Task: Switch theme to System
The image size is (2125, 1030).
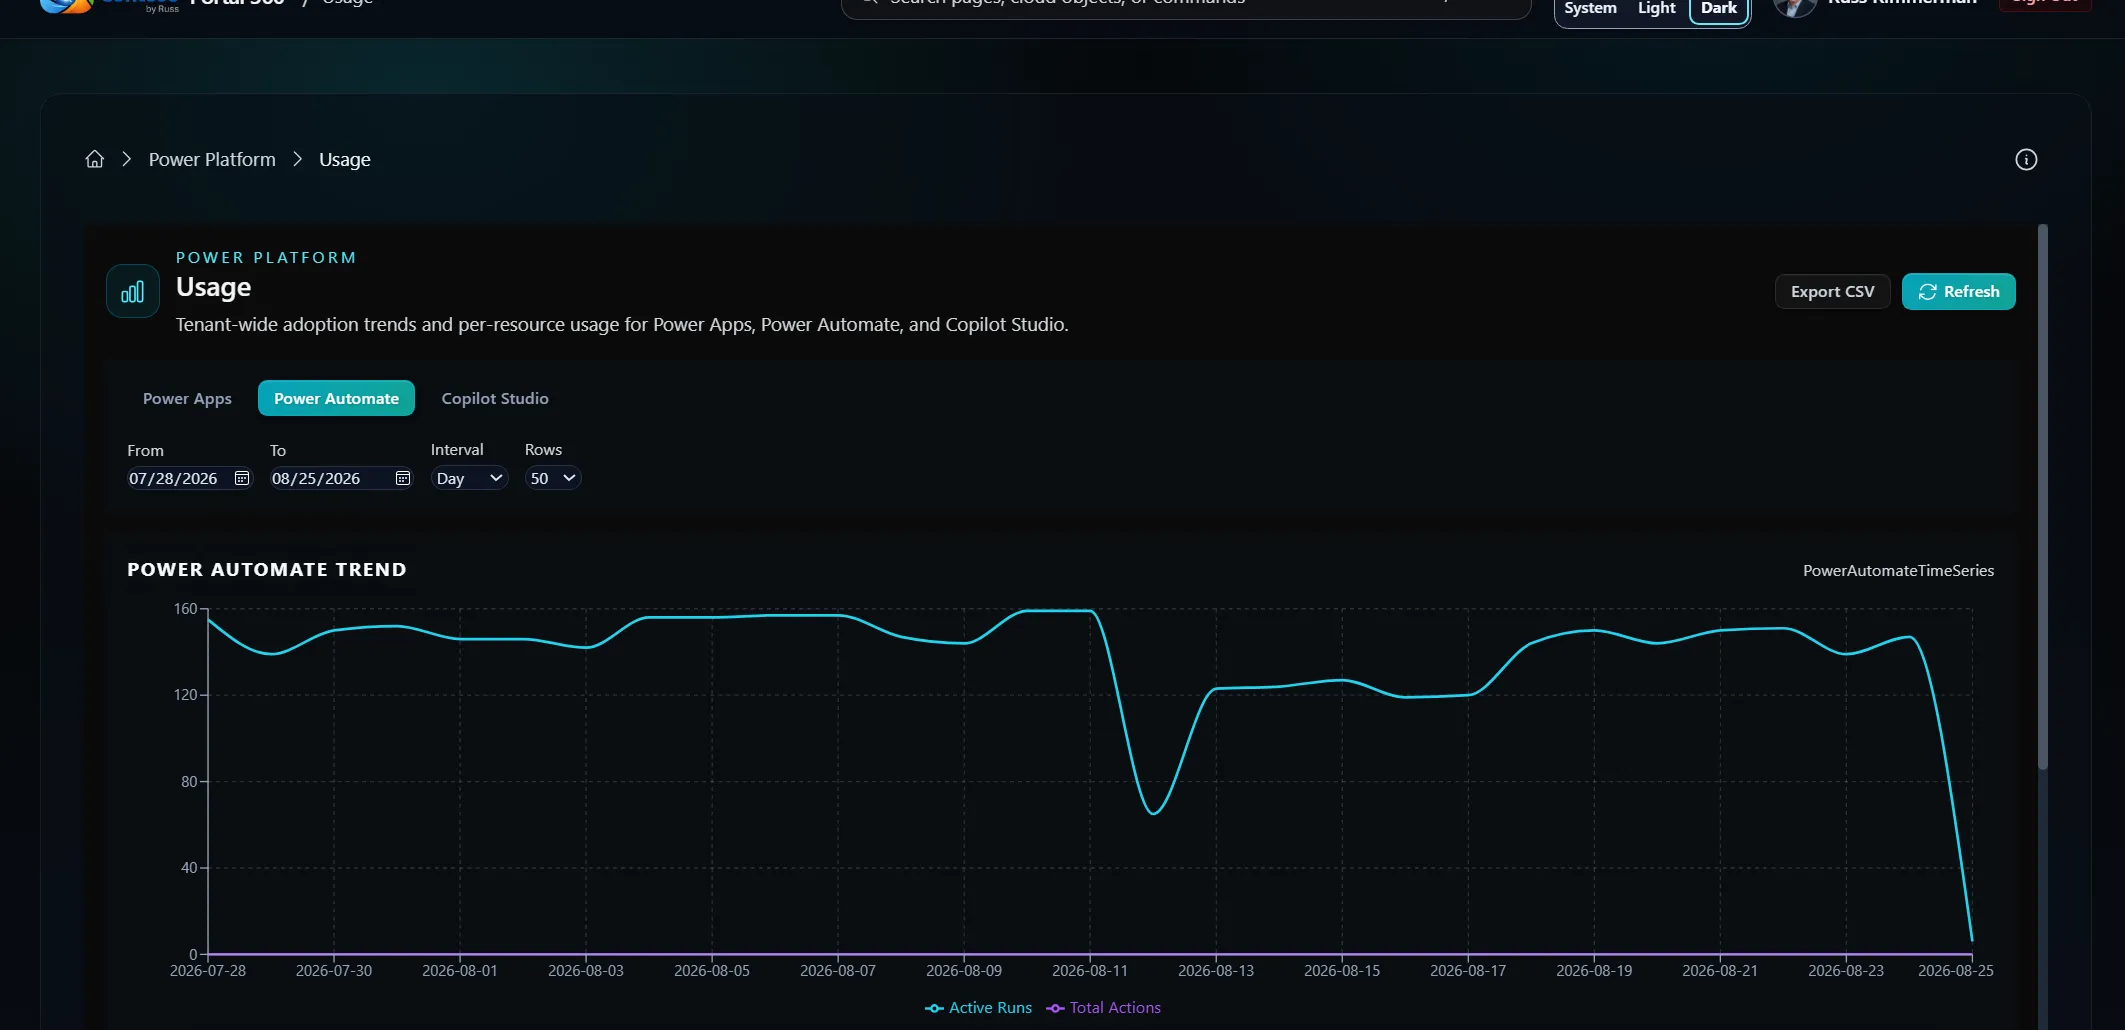Action: (1590, 8)
